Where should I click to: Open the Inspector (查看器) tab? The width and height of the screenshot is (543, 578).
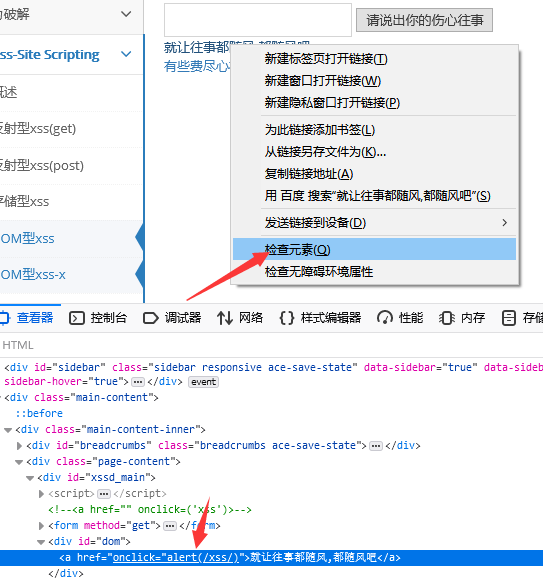click(x=28, y=318)
